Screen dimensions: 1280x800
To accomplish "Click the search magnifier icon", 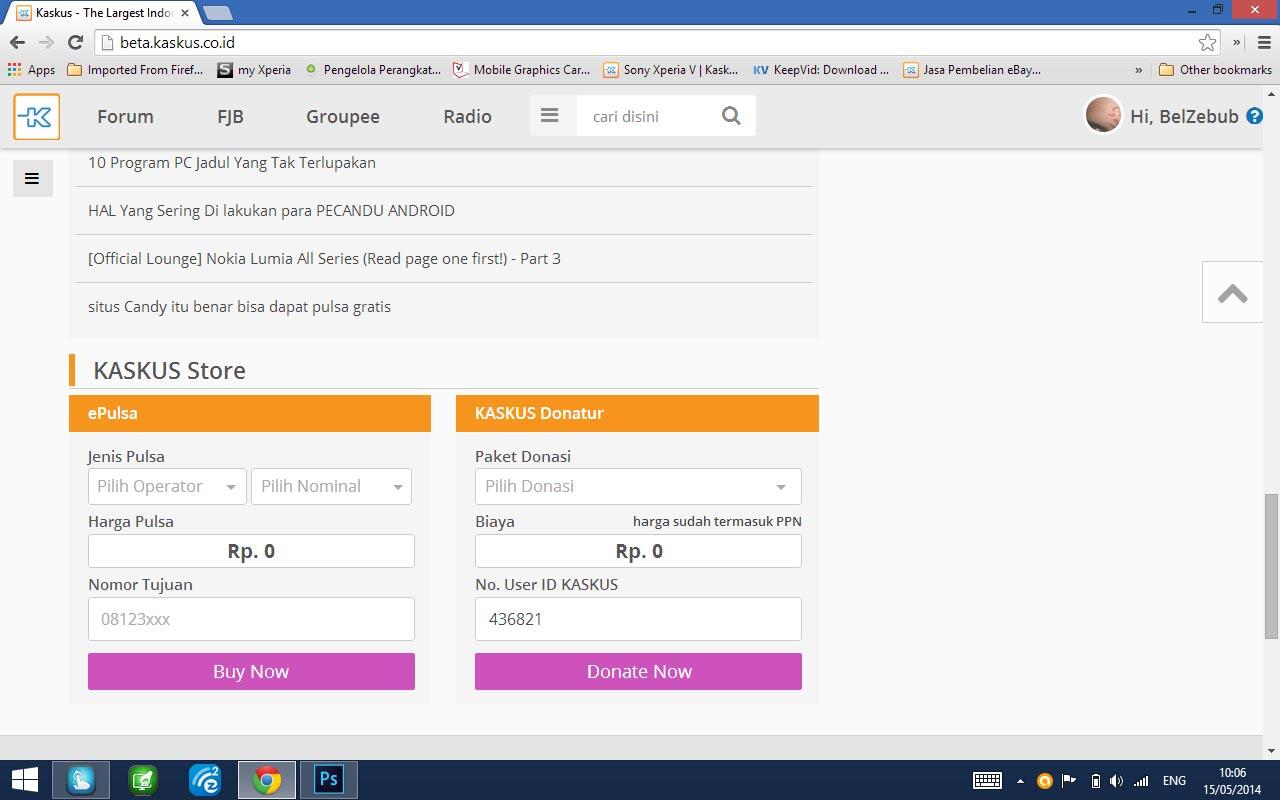I will 731,116.
